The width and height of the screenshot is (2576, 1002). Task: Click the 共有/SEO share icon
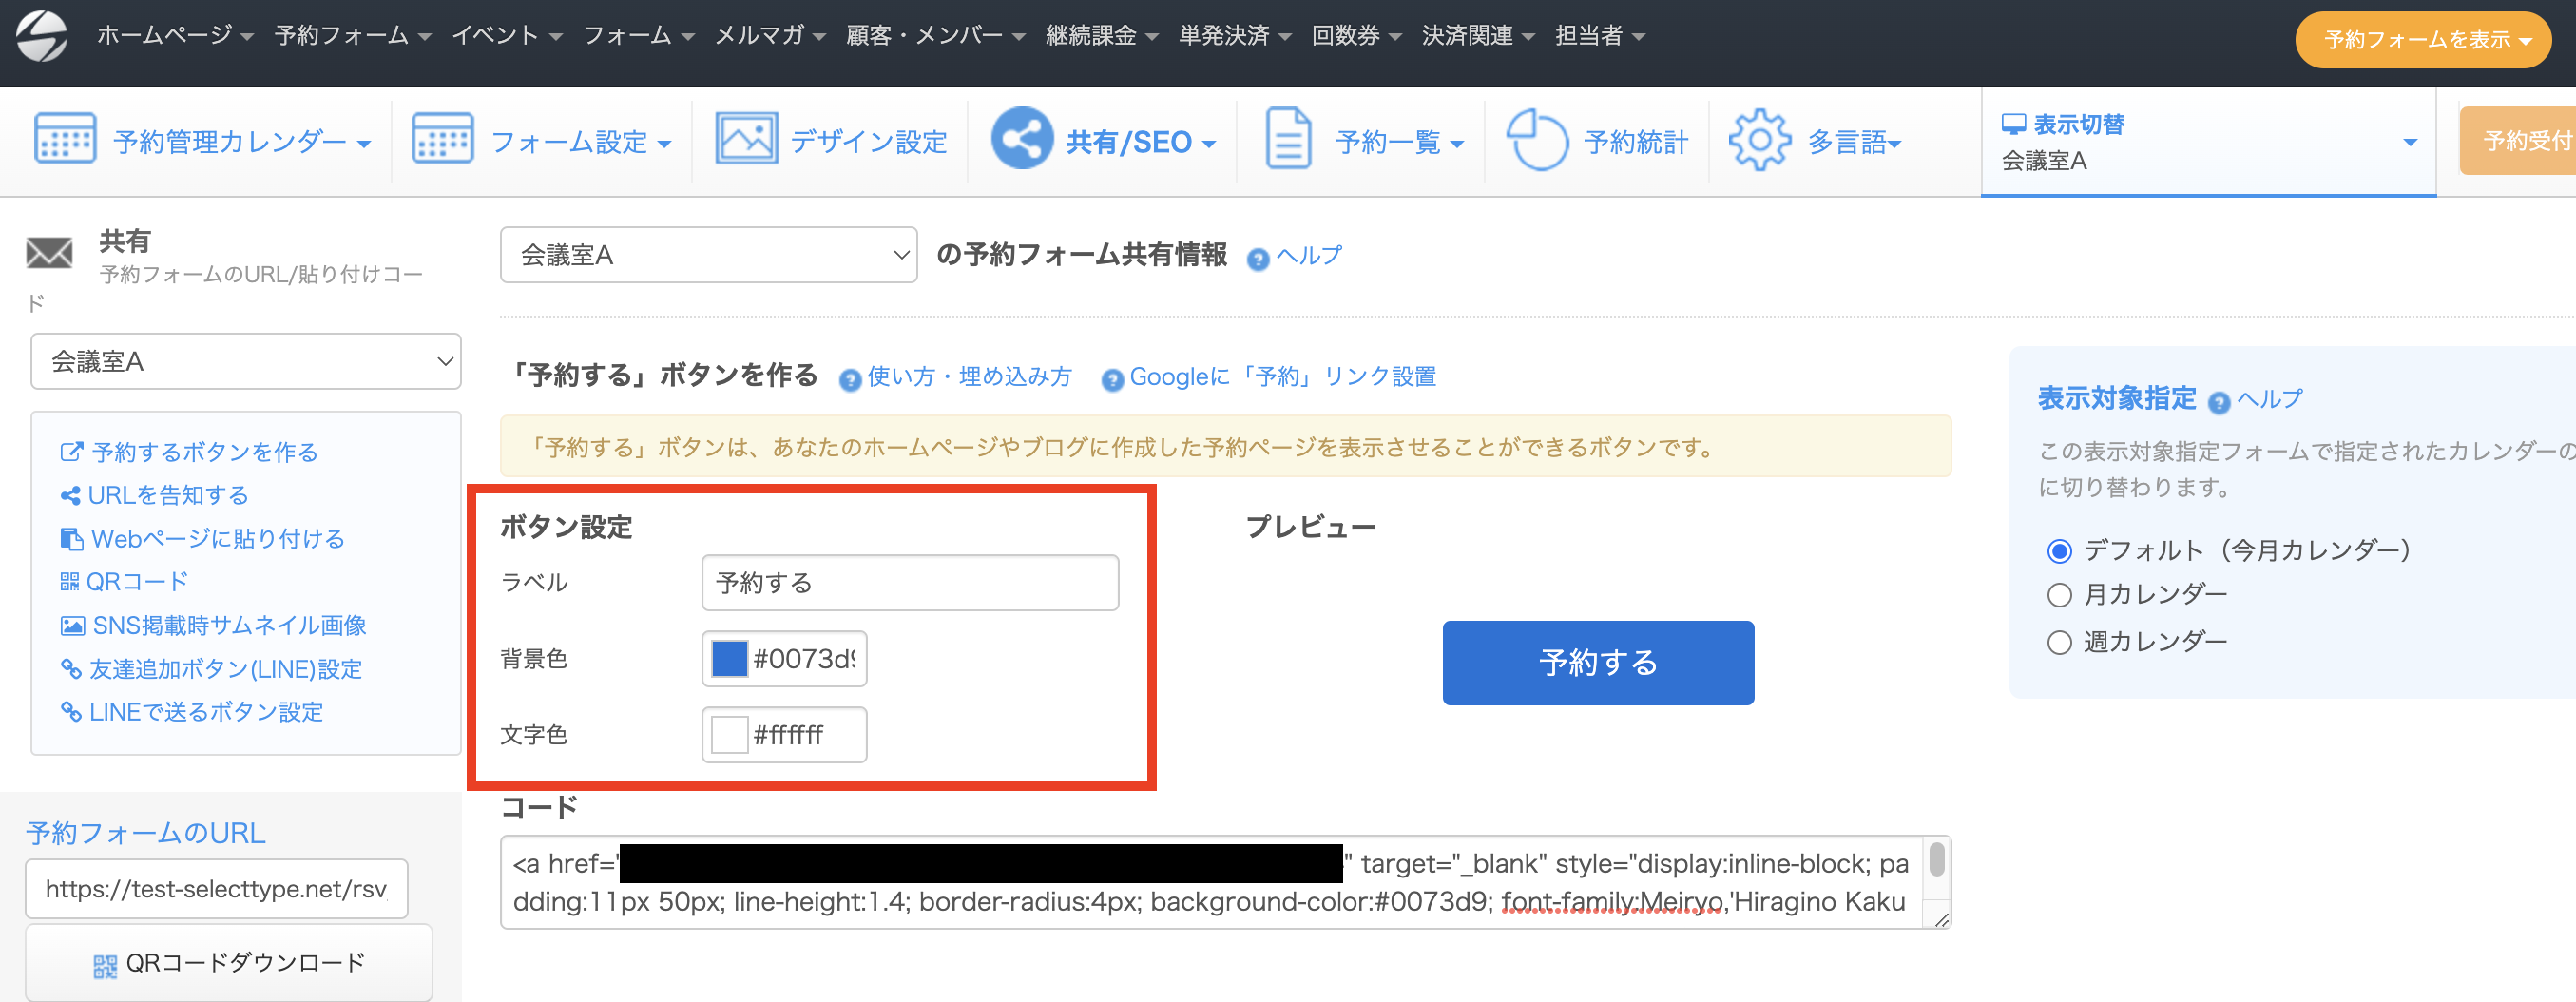tap(1021, 139)
